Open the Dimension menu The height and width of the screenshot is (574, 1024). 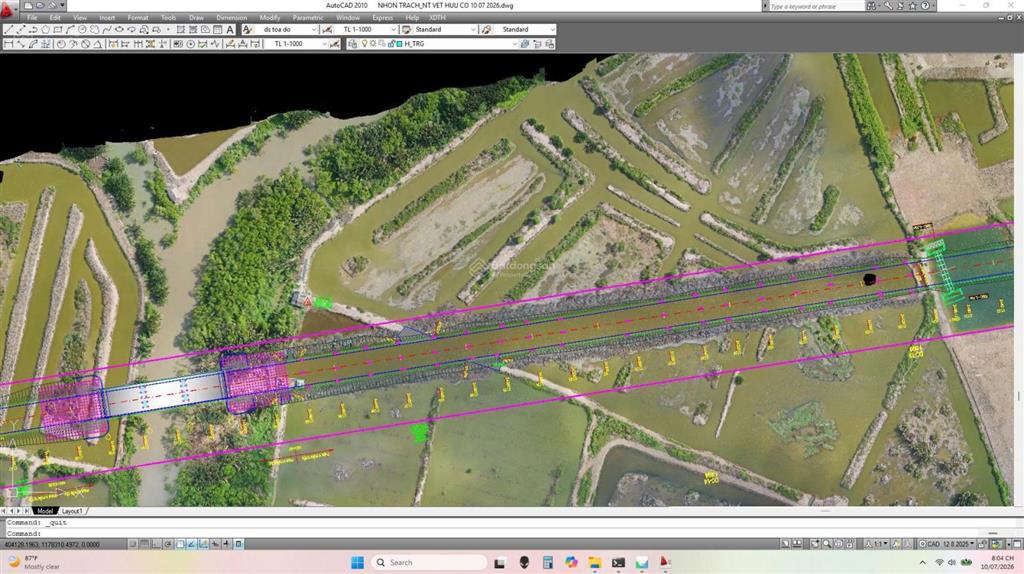(232, 18)
